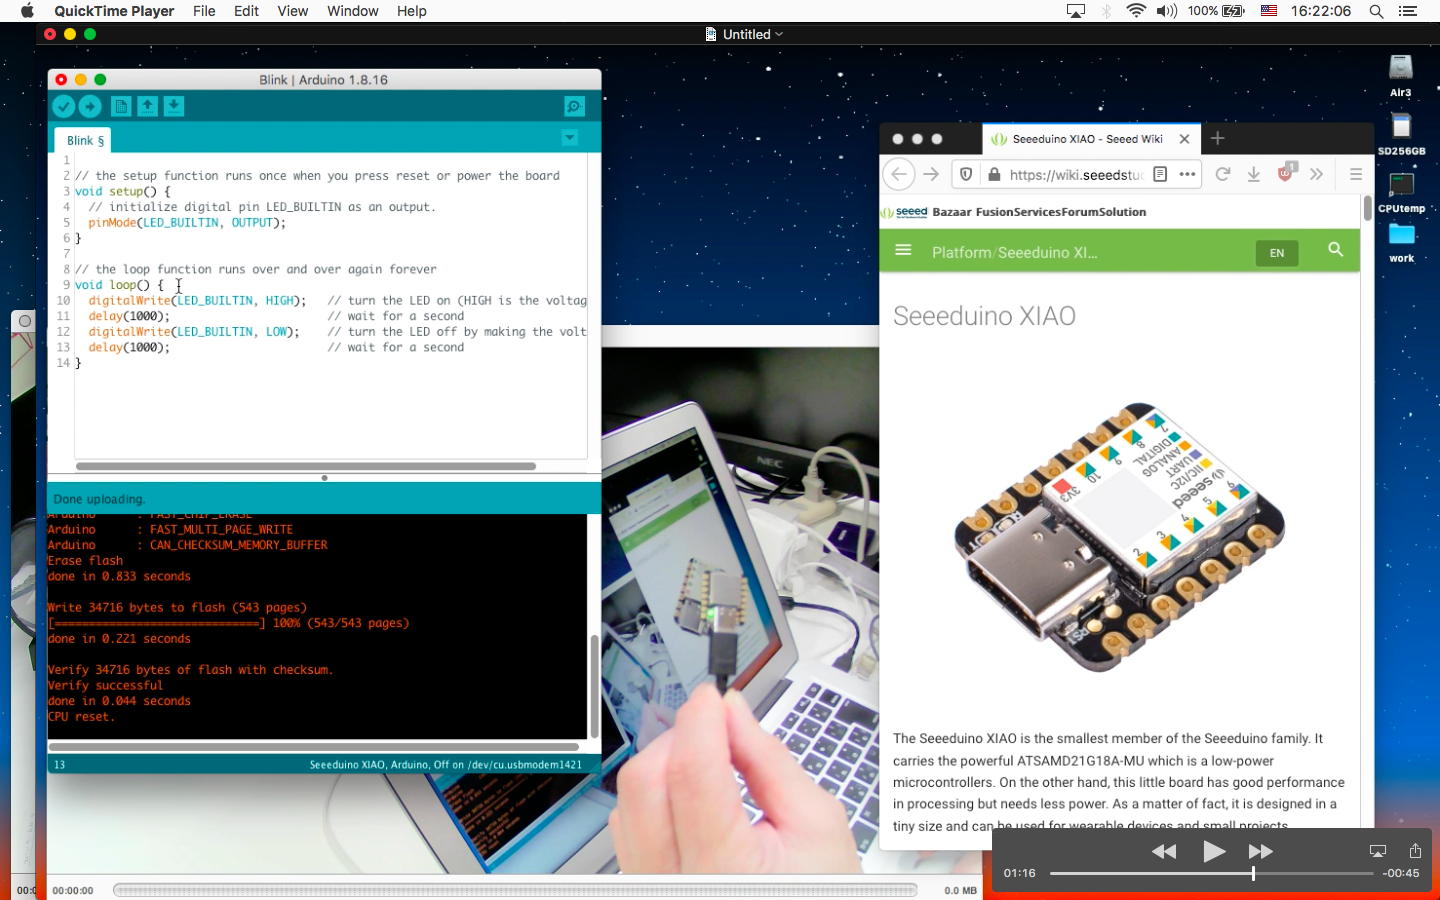Close the Seeeduino XIAO browser tab
The height and width of the screenshot is (900, 1440).
(1185, 139)
